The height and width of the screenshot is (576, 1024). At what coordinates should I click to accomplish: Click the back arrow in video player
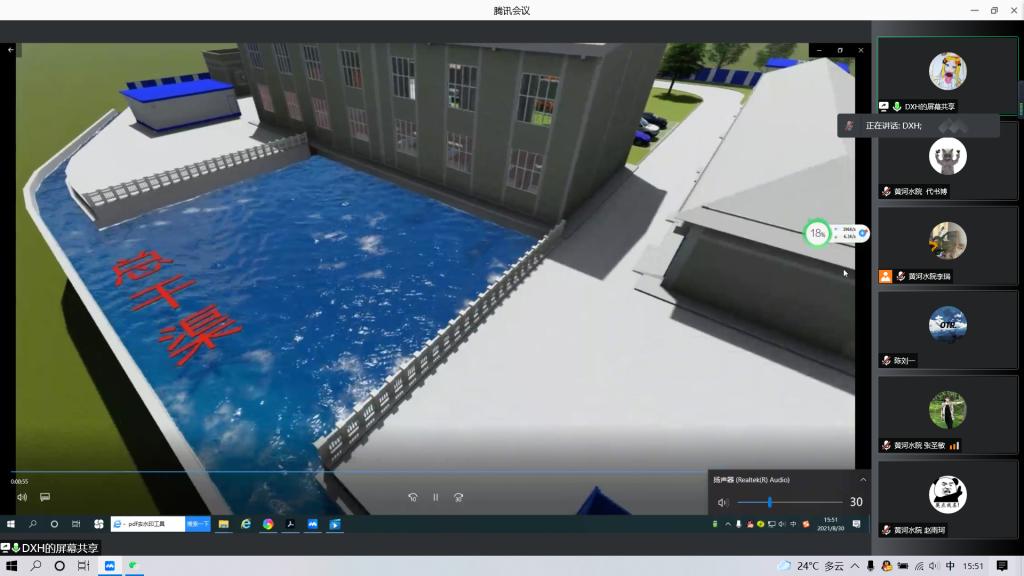coord(11,49)
